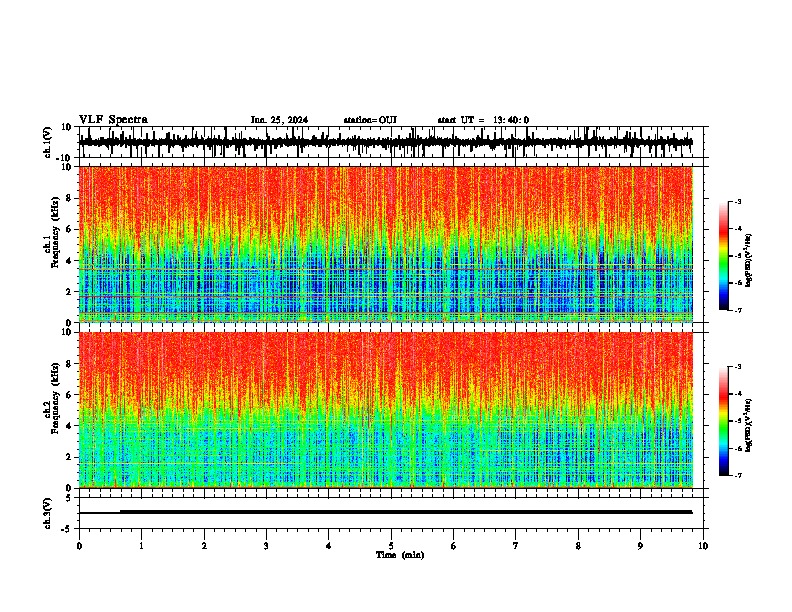792x612 pixels.
Task: Click the log(PSD) label beside ch.1 colorbar
Action: (749, 261)
